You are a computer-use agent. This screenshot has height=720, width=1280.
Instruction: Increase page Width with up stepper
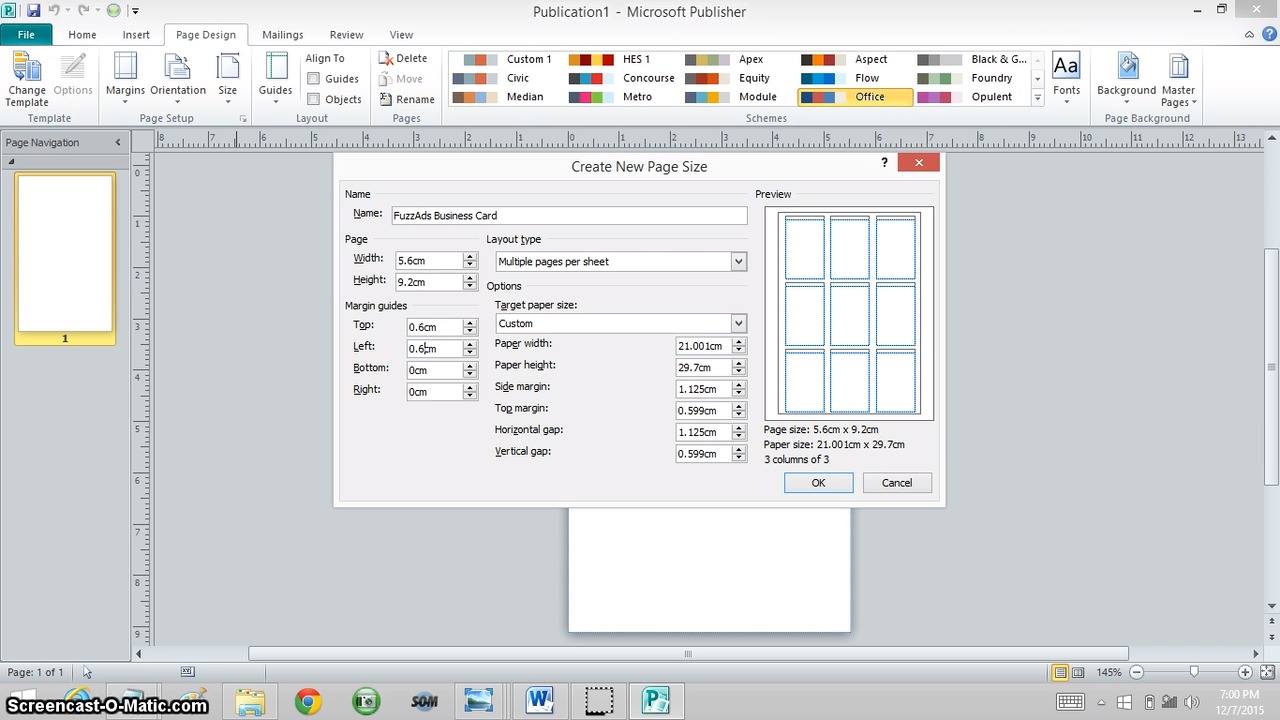(470, 256)
